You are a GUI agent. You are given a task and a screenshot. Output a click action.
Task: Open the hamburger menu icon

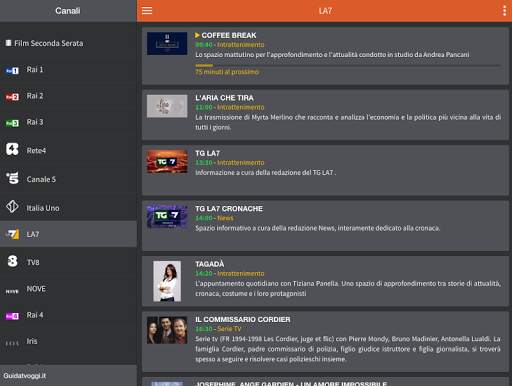click(x=147, y=11)
